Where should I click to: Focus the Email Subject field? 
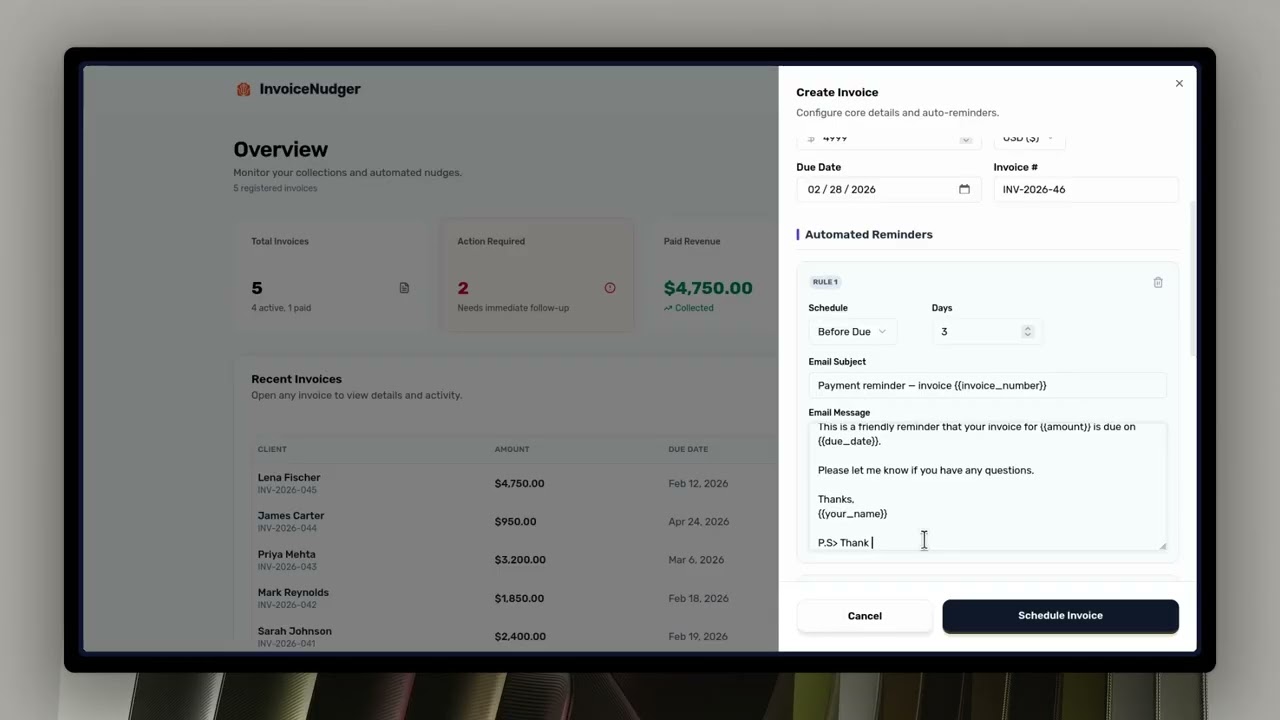(x=987, y=386)
